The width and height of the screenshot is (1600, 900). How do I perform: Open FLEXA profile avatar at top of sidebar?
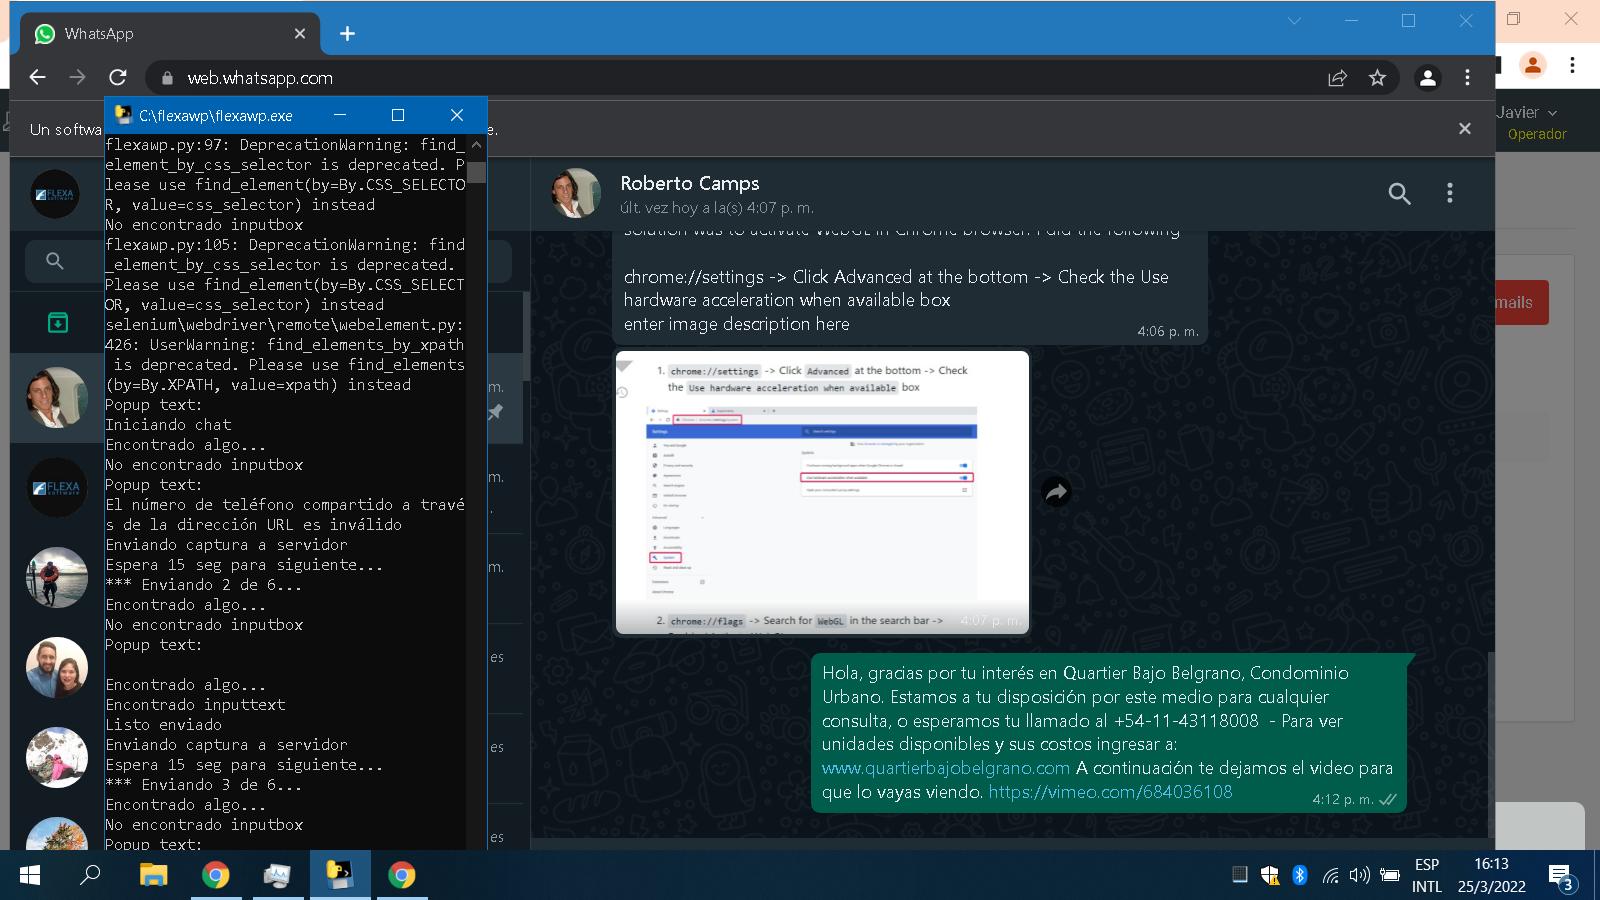55,194
